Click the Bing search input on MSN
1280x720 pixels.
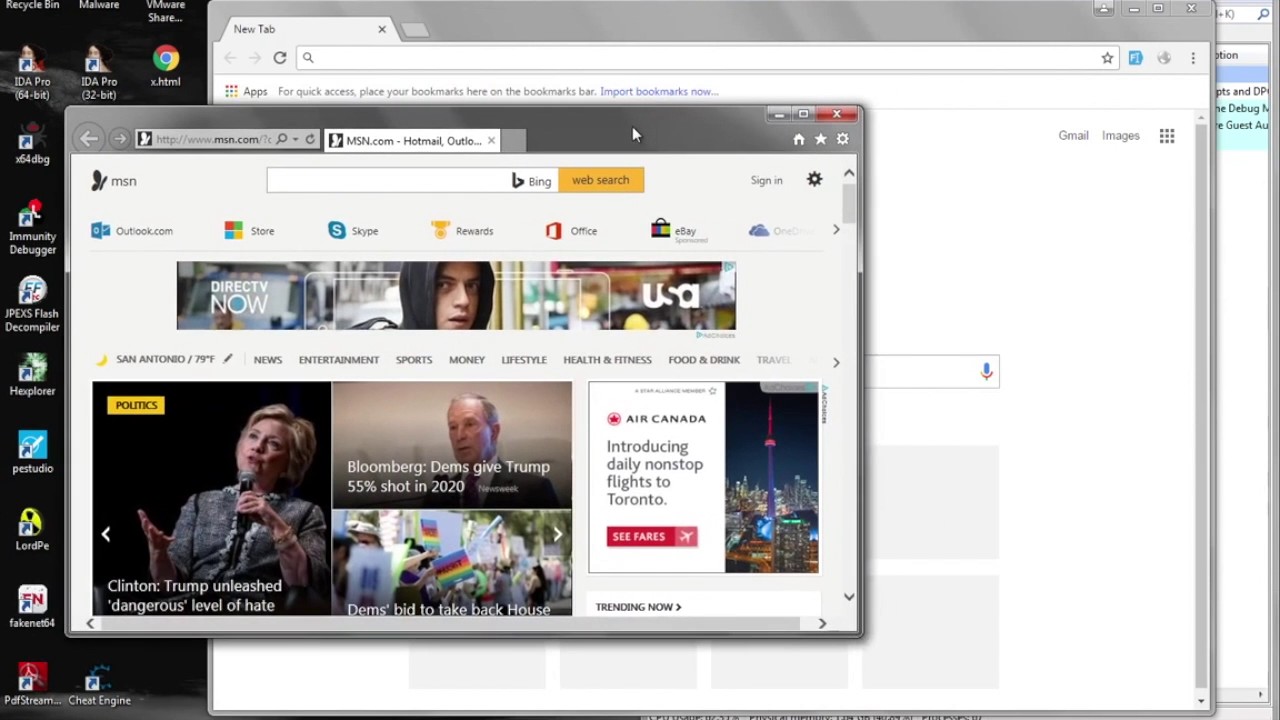point(388,180)
